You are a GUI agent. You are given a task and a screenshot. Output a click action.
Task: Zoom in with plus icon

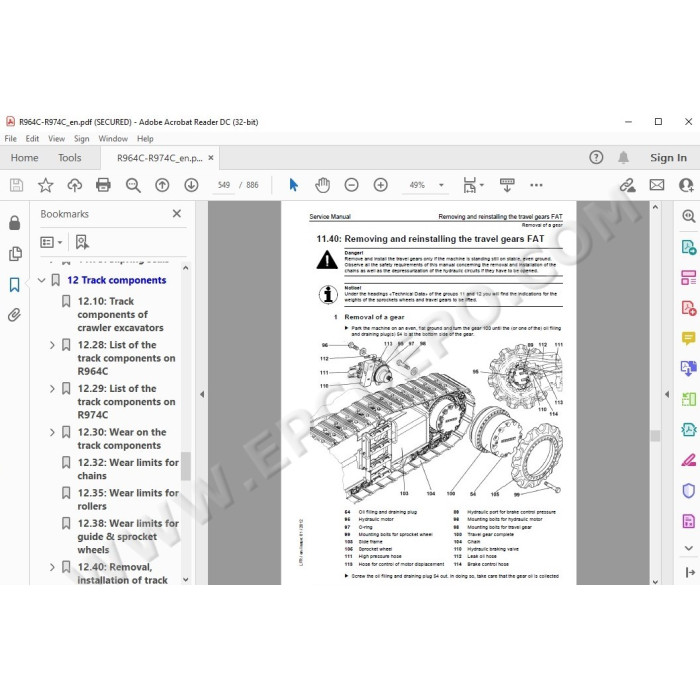point(380,185)
